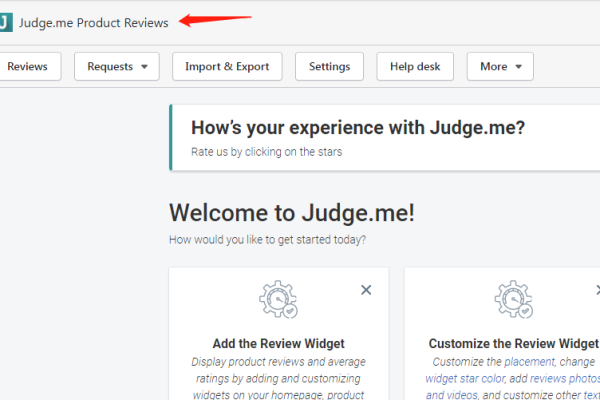Go to Settings
This screenshot has height=400, width=600.
329,67
